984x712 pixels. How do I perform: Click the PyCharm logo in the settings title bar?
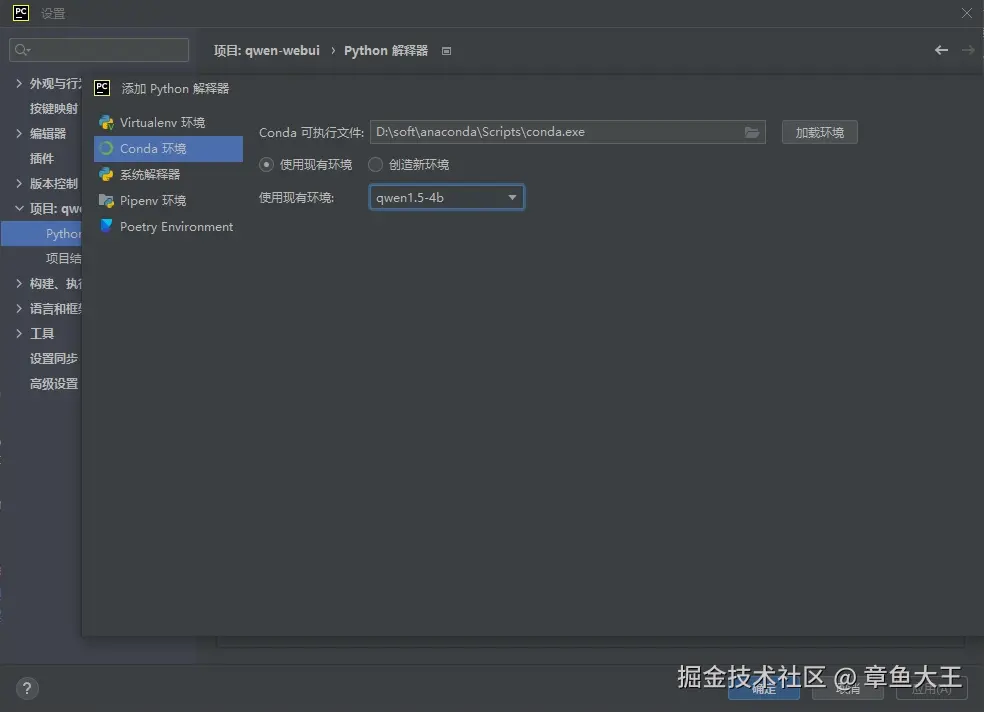pyautogui.click(x=21, y=13)
